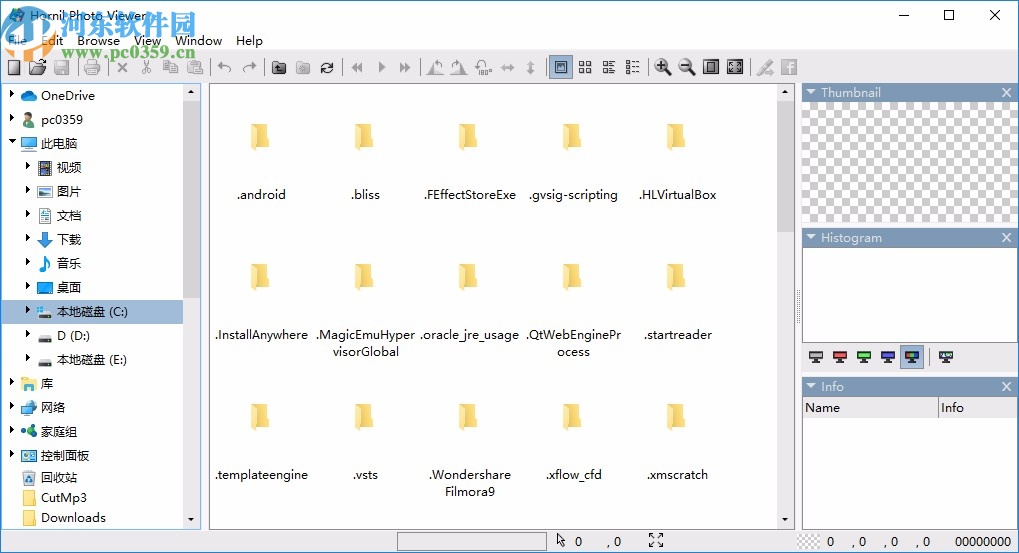Click the status bar input field
The image size is (1019, 553).
coord(472,541)
